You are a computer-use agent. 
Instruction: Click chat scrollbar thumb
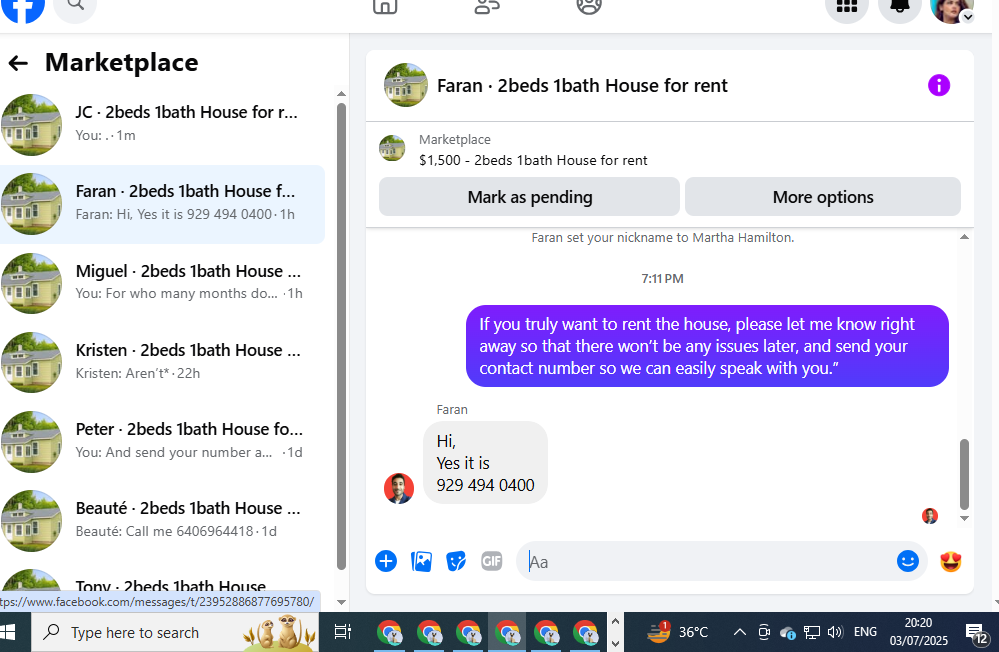(x=964, y=474)
